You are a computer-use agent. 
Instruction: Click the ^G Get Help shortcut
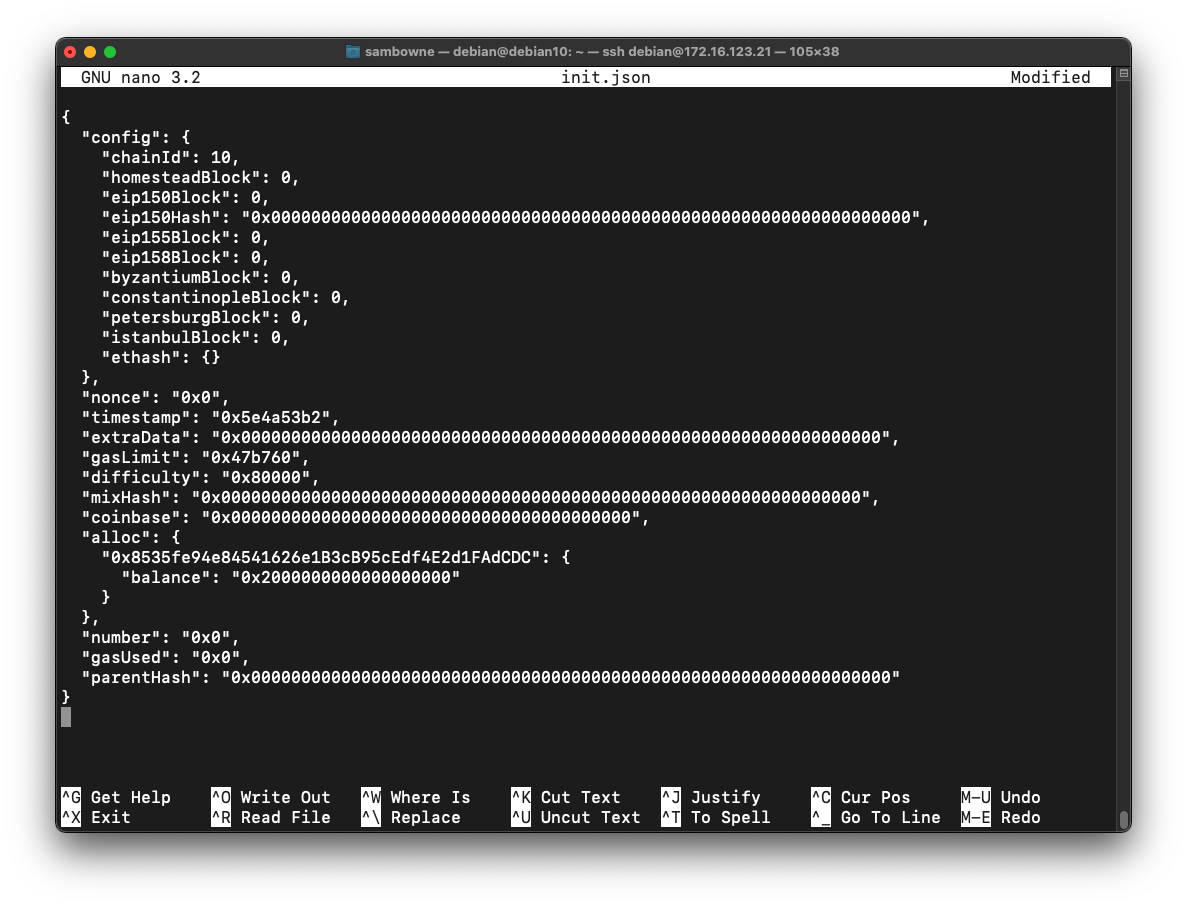(116, 797)
